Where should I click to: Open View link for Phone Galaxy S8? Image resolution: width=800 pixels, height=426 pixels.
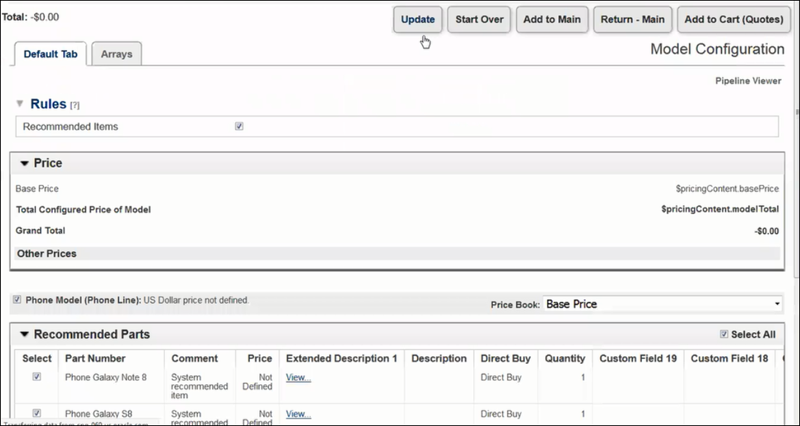click(x=298, y=413)
